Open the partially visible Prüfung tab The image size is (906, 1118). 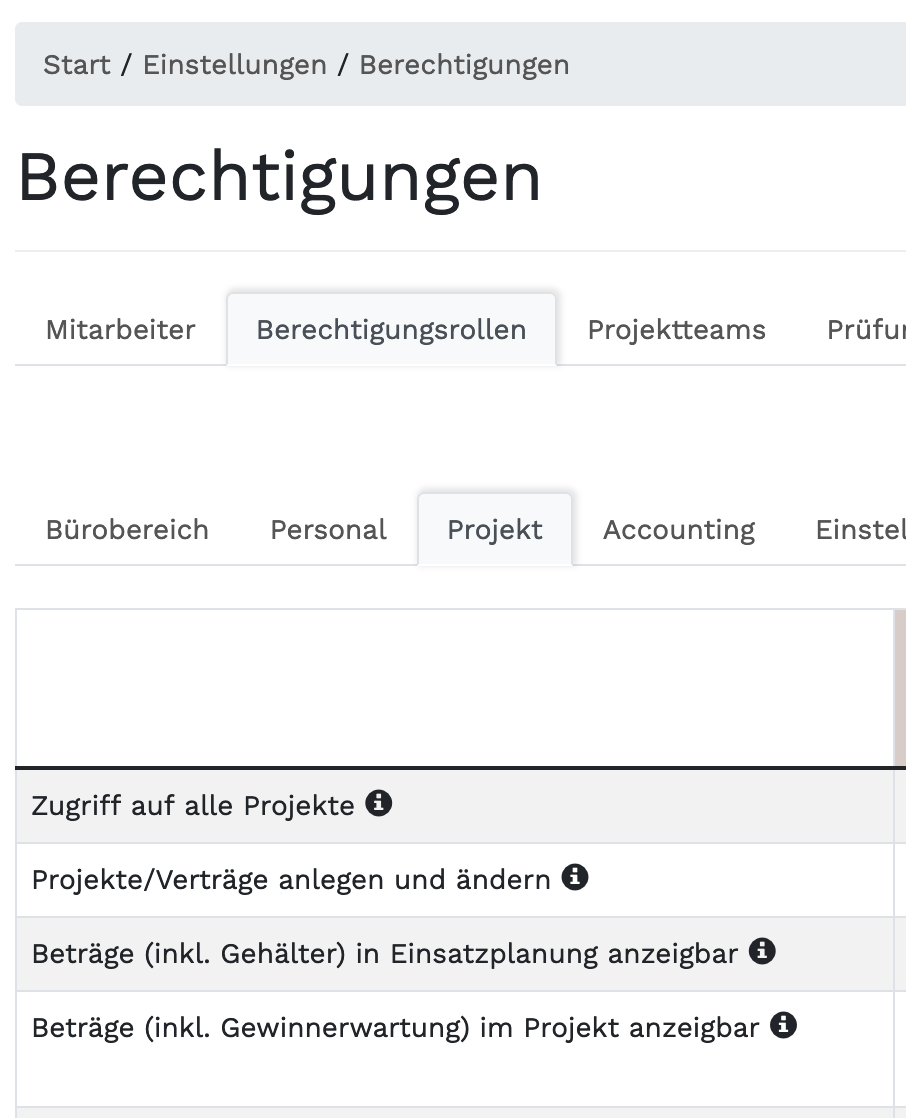865,330
